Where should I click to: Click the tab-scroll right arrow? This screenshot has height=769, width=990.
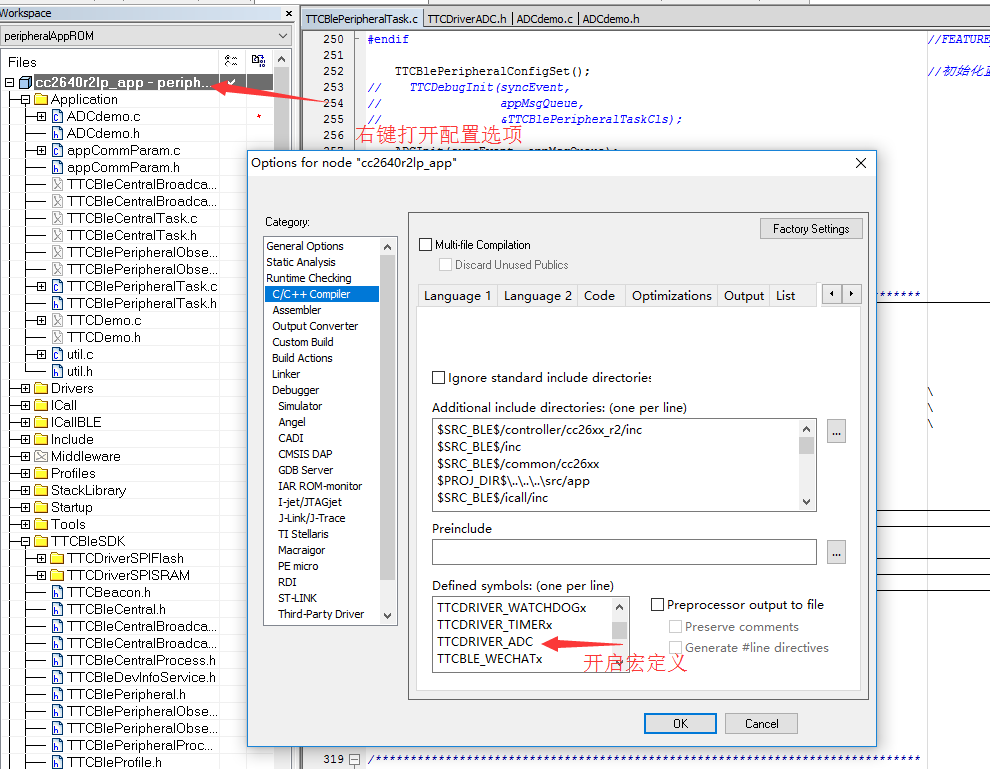852,294
